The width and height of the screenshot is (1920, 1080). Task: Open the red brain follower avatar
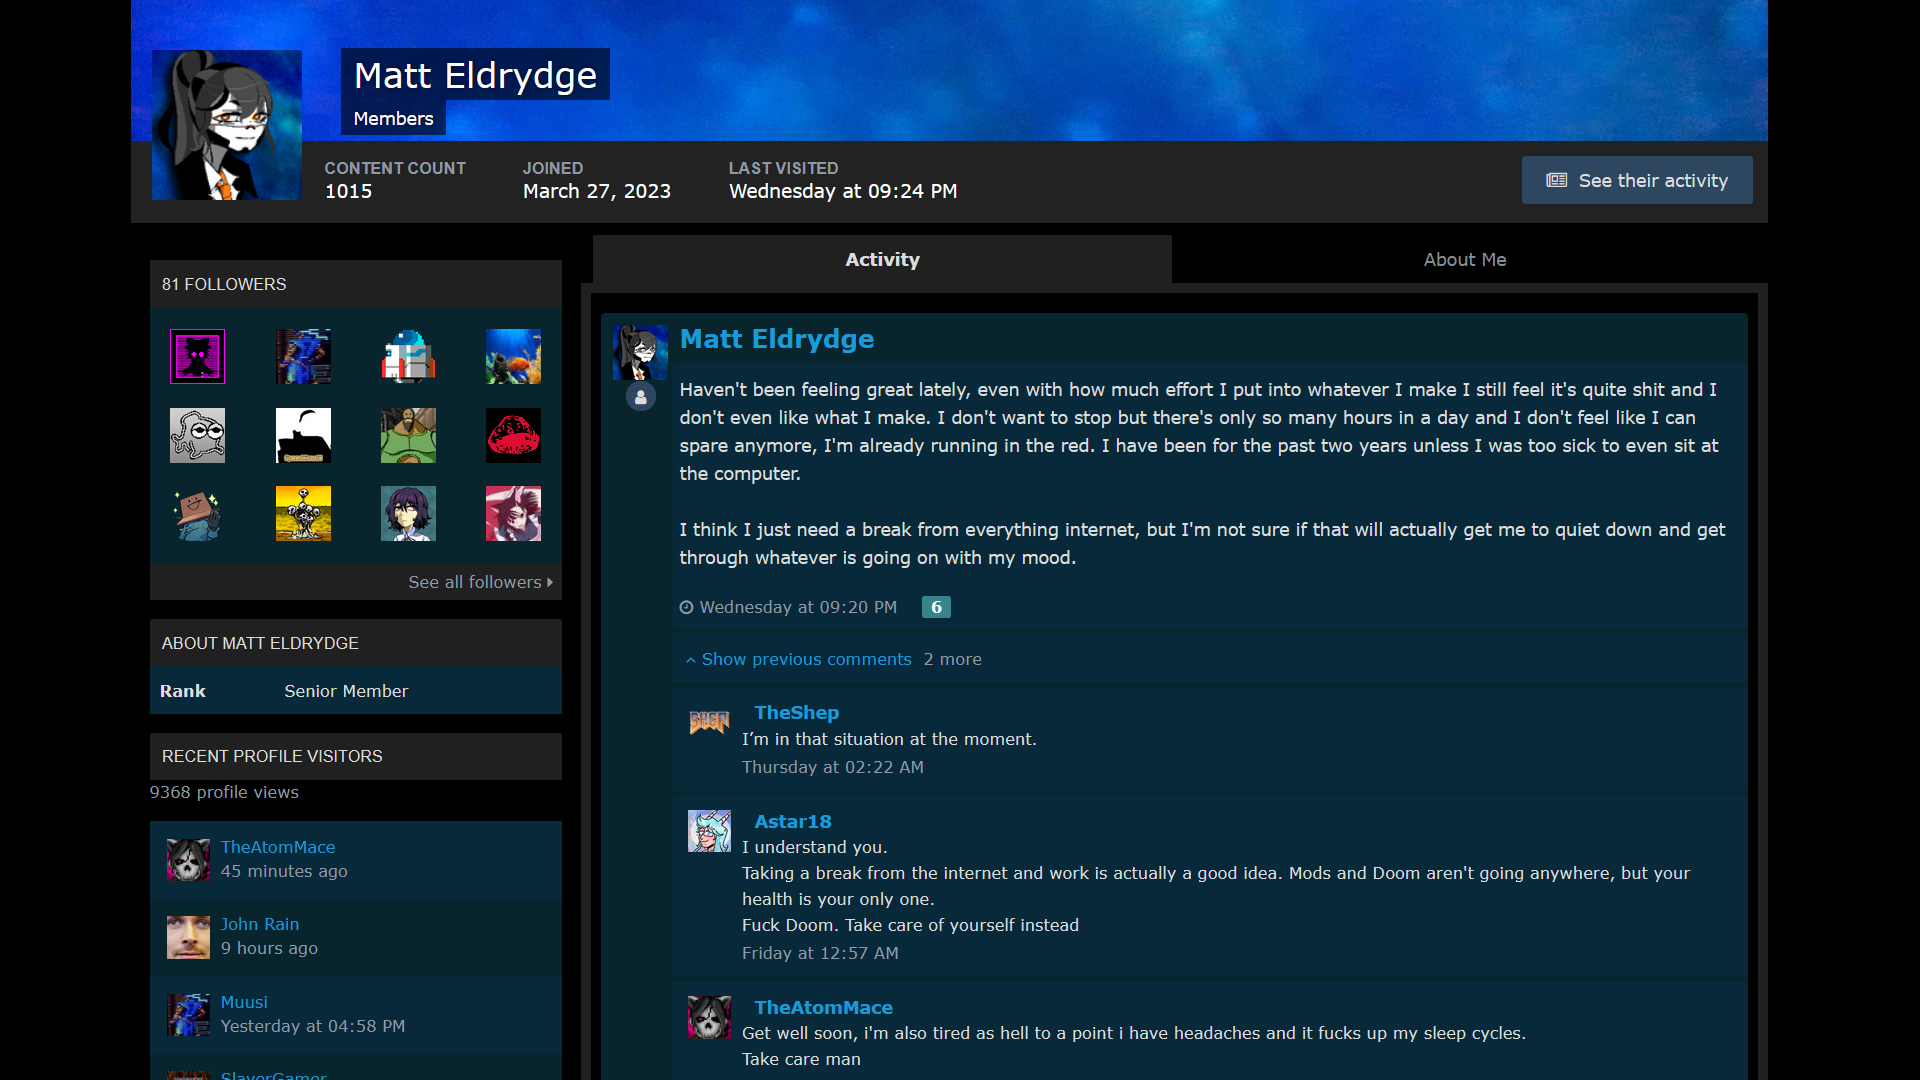coord(513,435)
